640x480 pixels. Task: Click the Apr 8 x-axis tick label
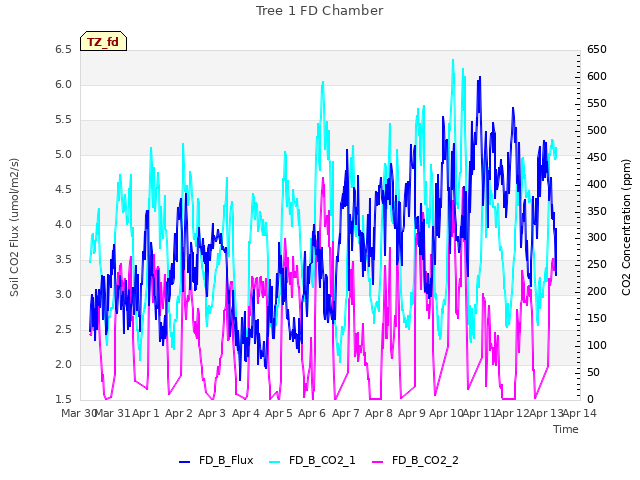coord(379,413)
